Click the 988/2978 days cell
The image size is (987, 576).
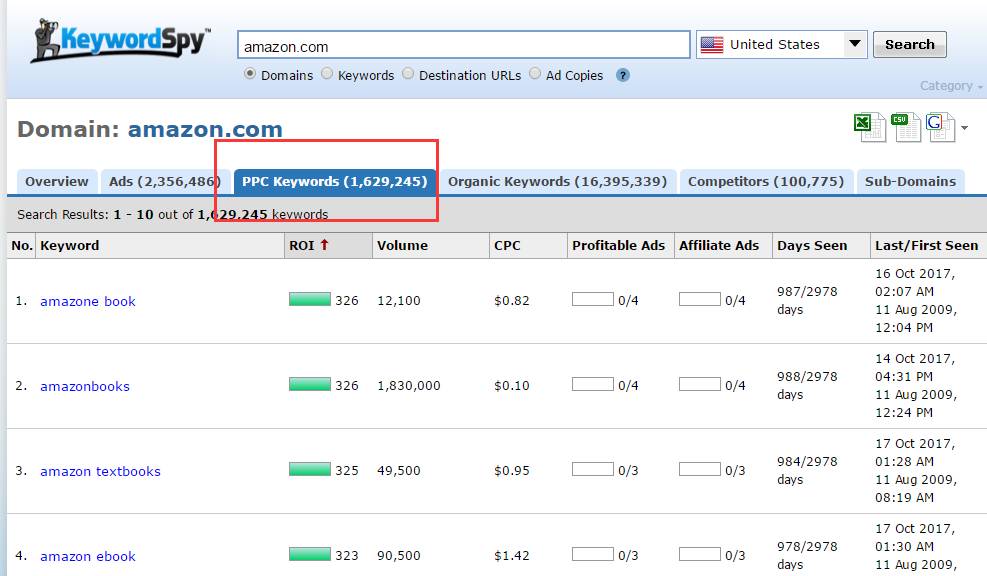(x=807, y=385)
